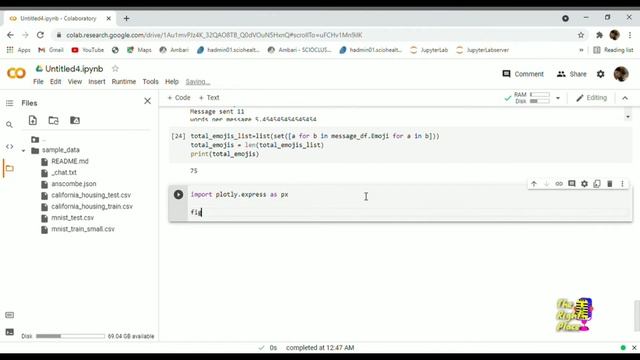
Task: Refresh the files folder view
Action: tap(53, 120)
